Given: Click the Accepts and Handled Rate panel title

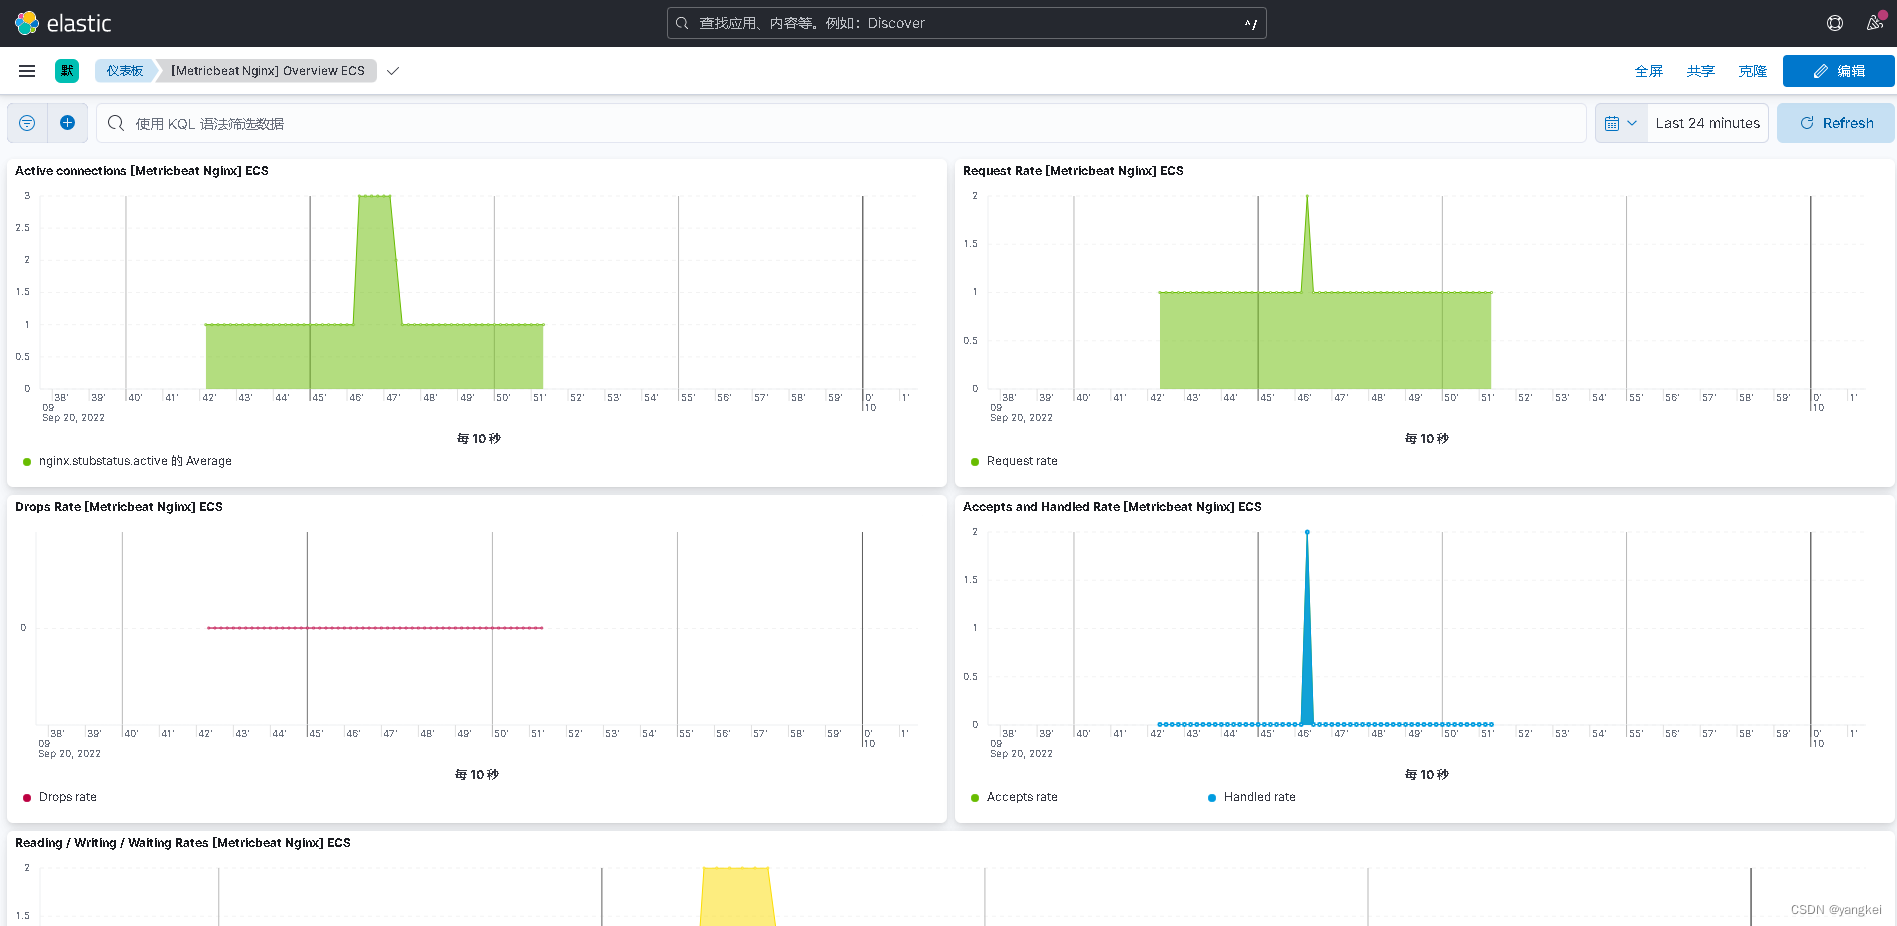Looking at the screenshot, I should pos(1112,507).
